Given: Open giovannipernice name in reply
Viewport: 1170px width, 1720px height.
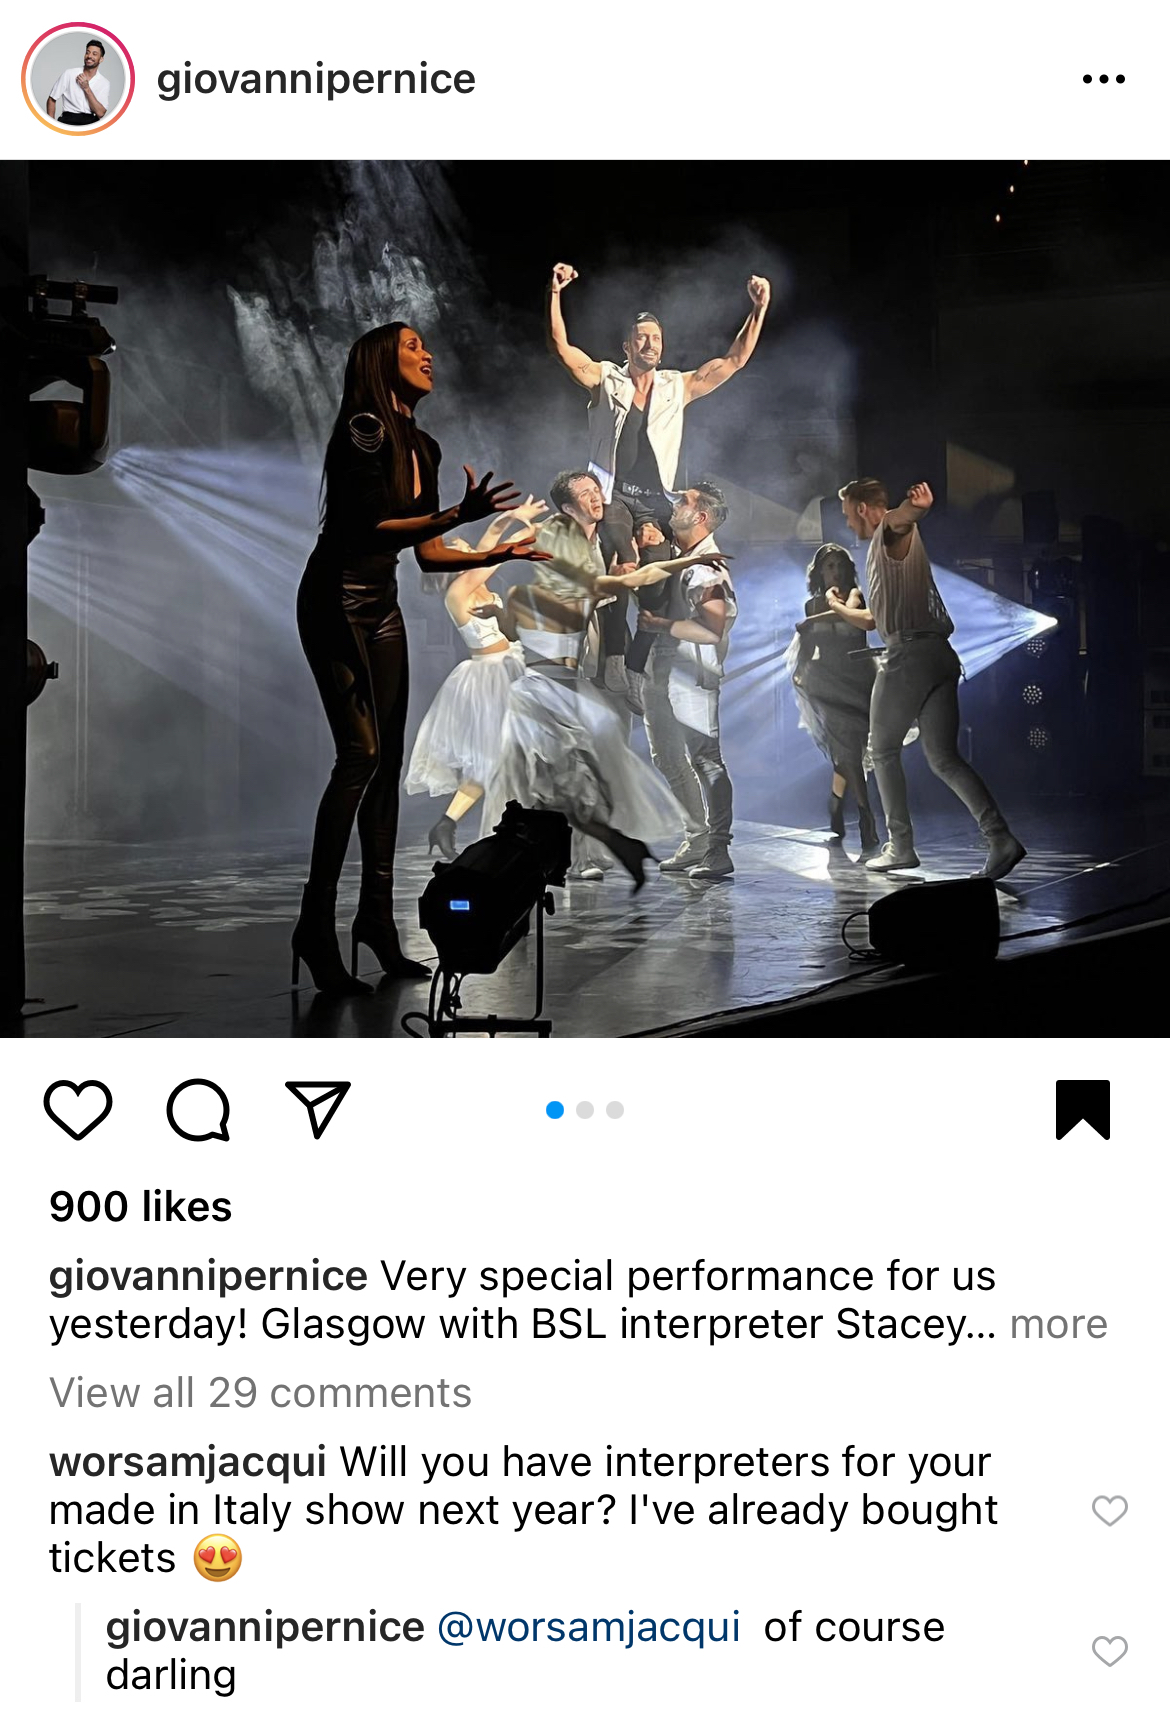Looking at the screenshot, I should pos(265,1627).
